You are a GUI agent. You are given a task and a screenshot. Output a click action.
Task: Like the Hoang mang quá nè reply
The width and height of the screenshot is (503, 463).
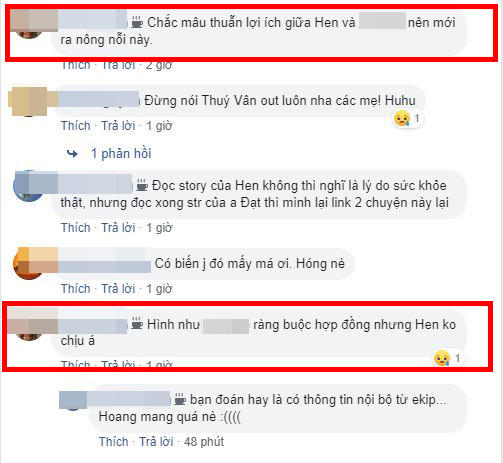114,442
